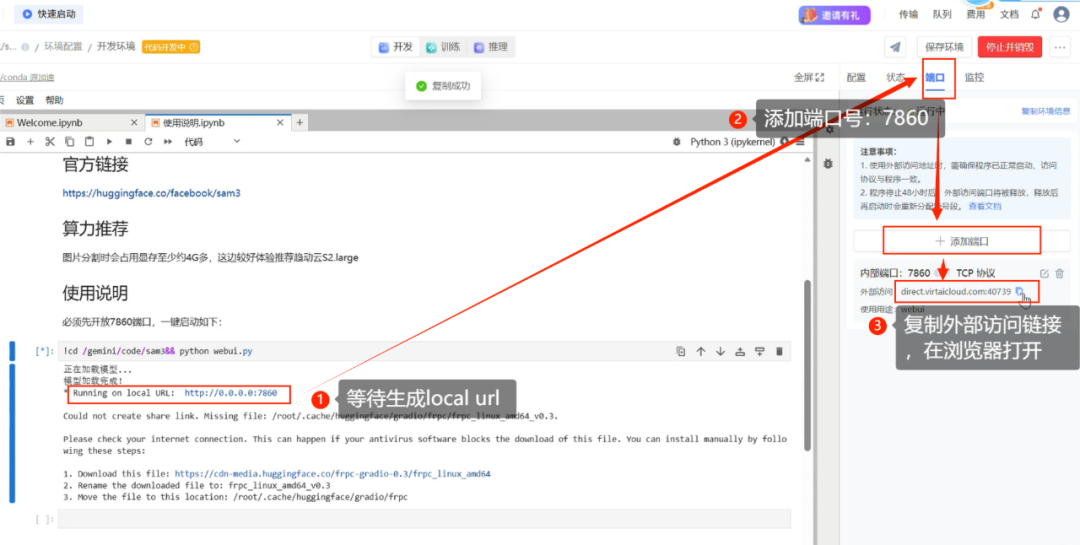Open 费用 in the top navigation
The width and height of the screenshot is (1080, 545).
pyautogui.click(x=975, y=14)
